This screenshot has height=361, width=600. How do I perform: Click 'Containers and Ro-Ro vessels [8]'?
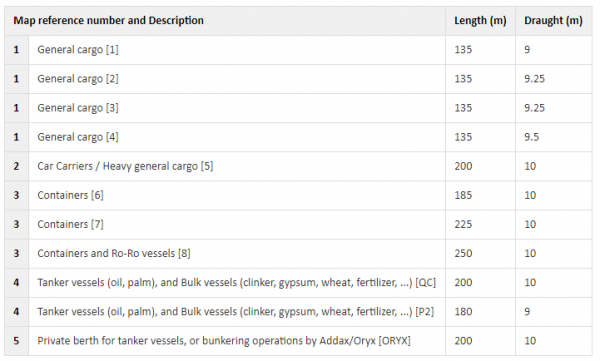(114, 253)
